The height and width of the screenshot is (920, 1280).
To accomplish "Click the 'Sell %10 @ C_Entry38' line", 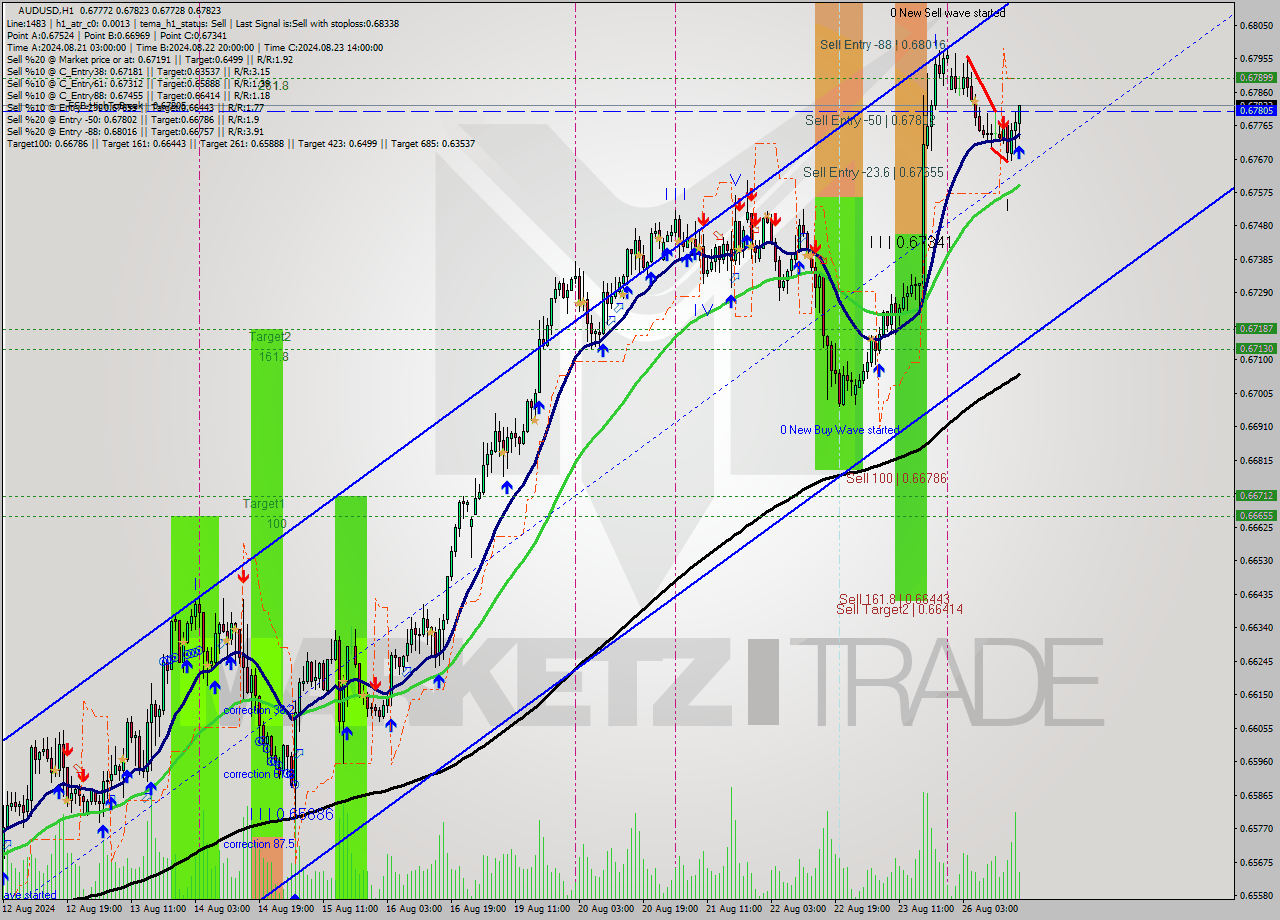I will (x=138, y=71).
